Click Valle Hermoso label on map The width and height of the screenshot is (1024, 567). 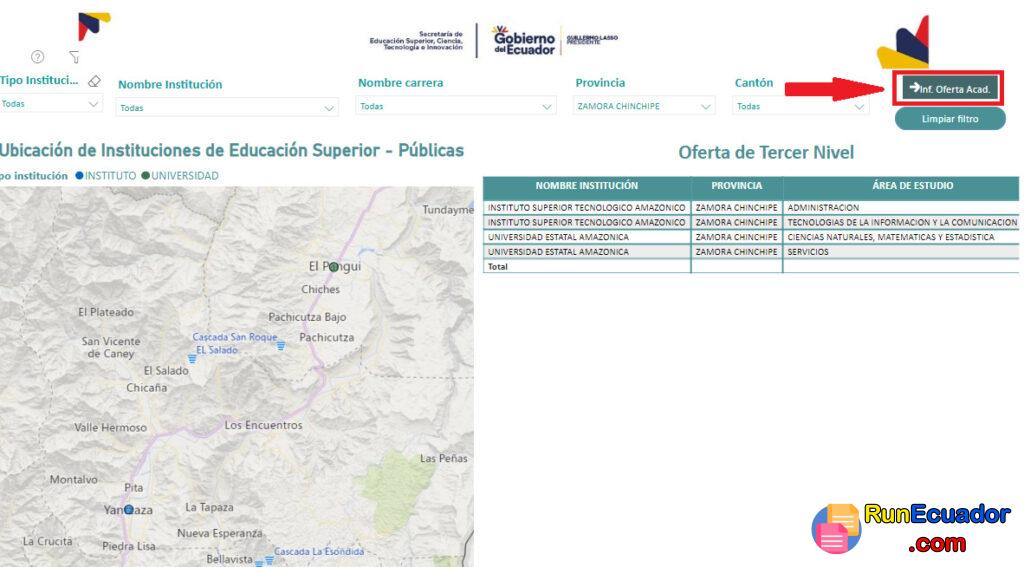pos(110,428)
